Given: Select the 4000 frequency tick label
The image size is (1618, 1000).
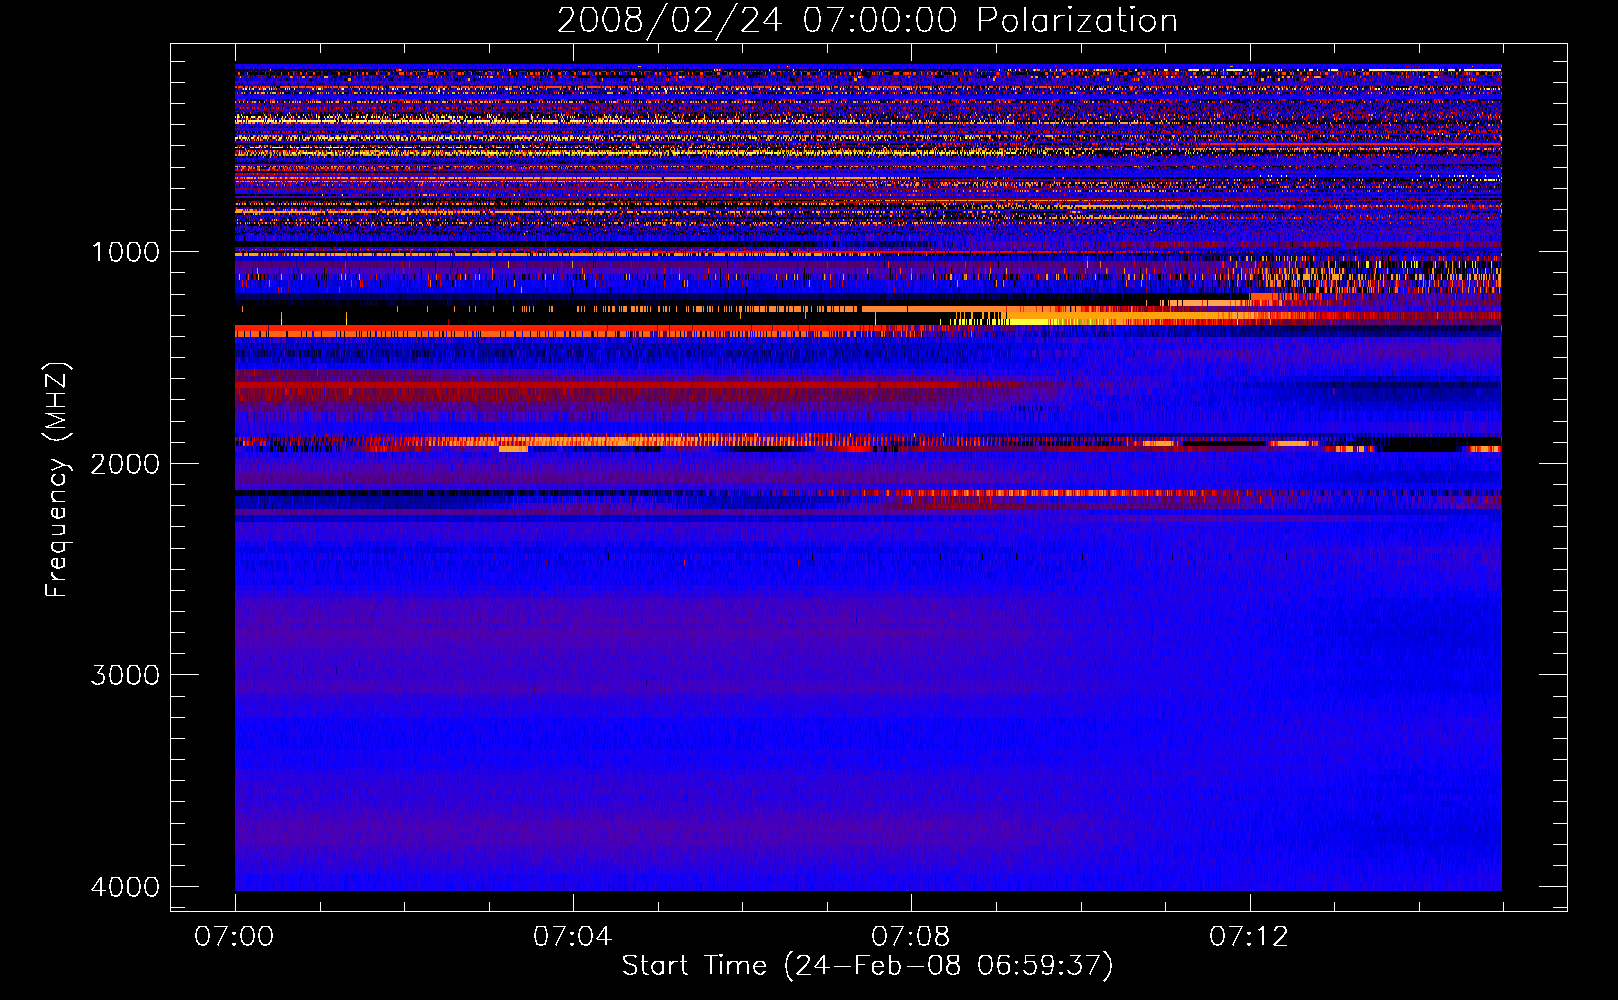Looking at the screenshot, I should pos(125,887).
